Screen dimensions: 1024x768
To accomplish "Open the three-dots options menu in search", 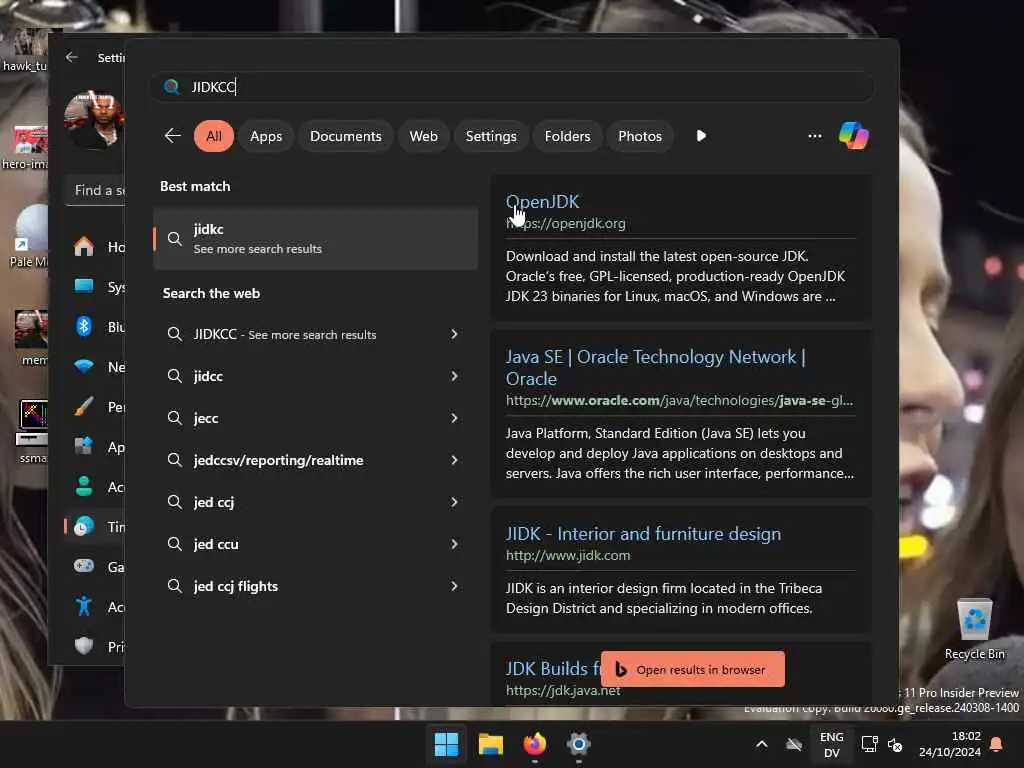I will tap(814, 136).
